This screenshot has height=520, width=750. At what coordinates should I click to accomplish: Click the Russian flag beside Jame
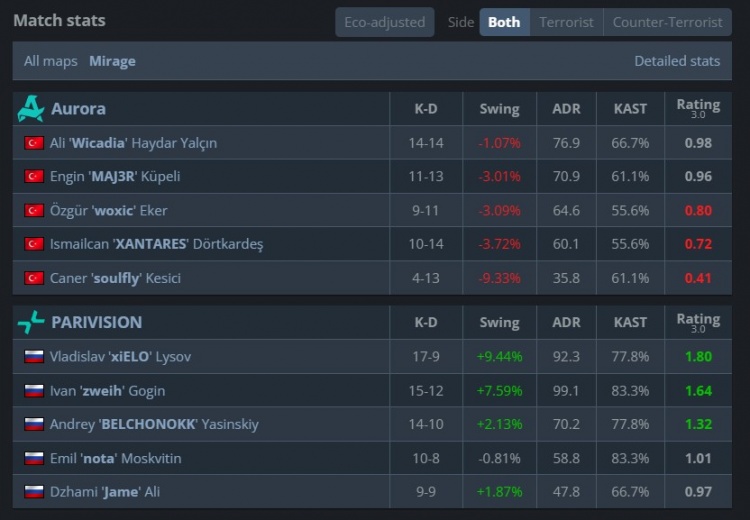click(33, 492)
